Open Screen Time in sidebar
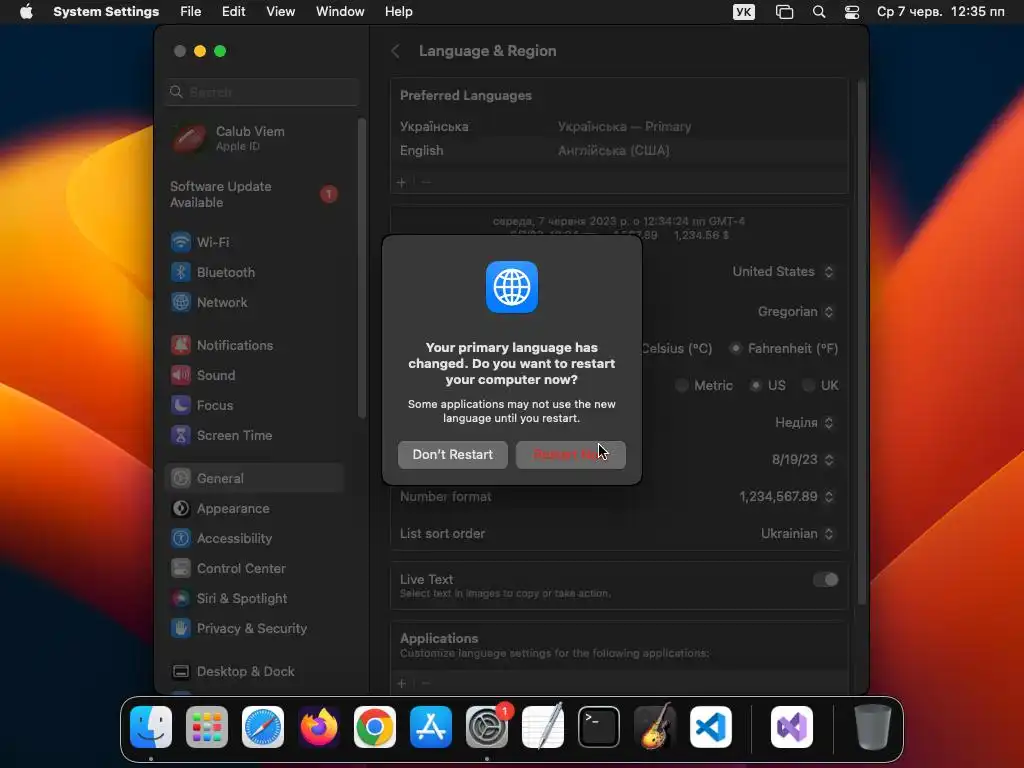Image resolution: width=1024 pixels, height=768 pixels. [x=255, y=436]
